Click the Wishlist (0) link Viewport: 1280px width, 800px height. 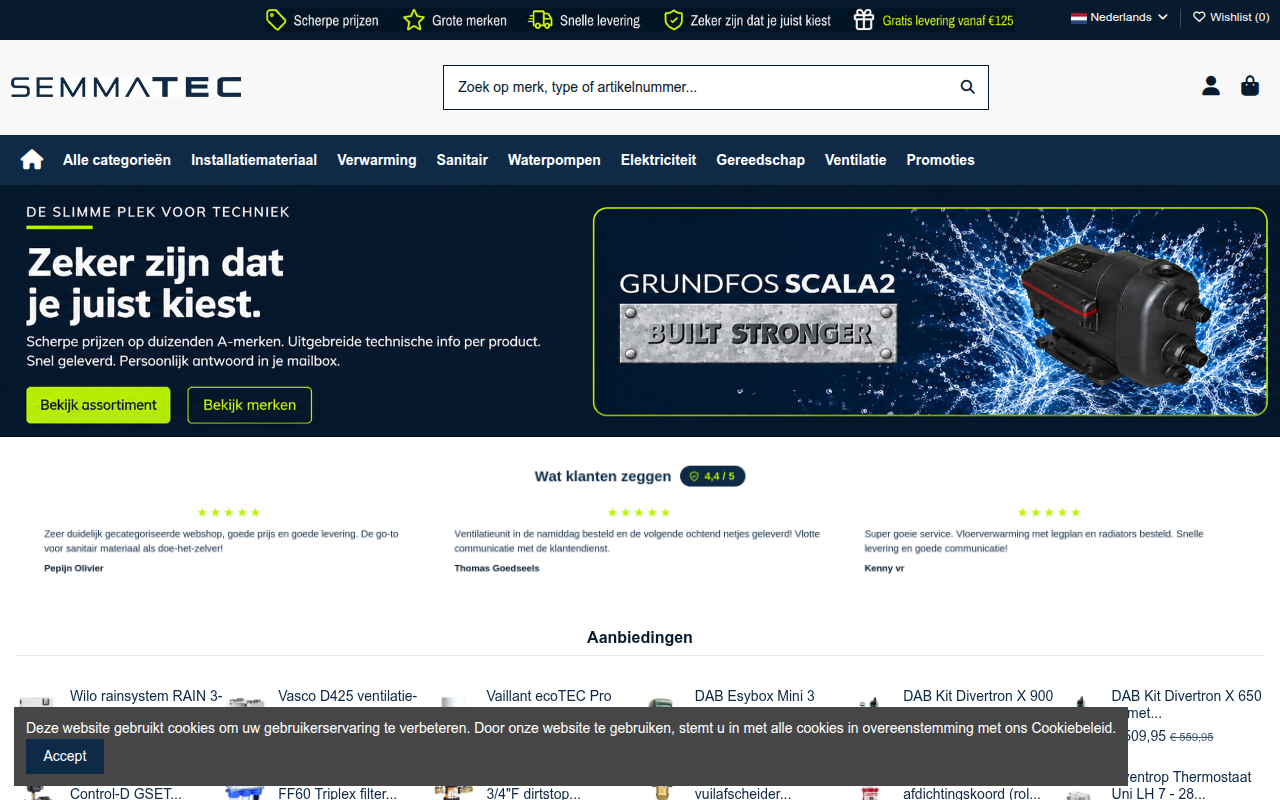(x=1231, y=17)
